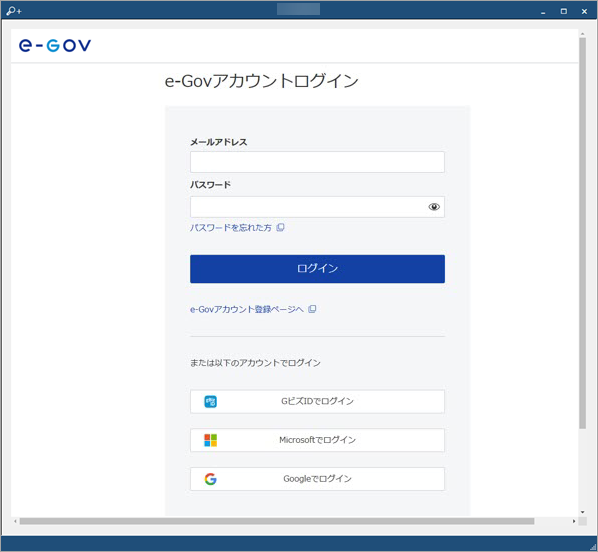Click the resize grip in bottom corner

pos(592,546)
